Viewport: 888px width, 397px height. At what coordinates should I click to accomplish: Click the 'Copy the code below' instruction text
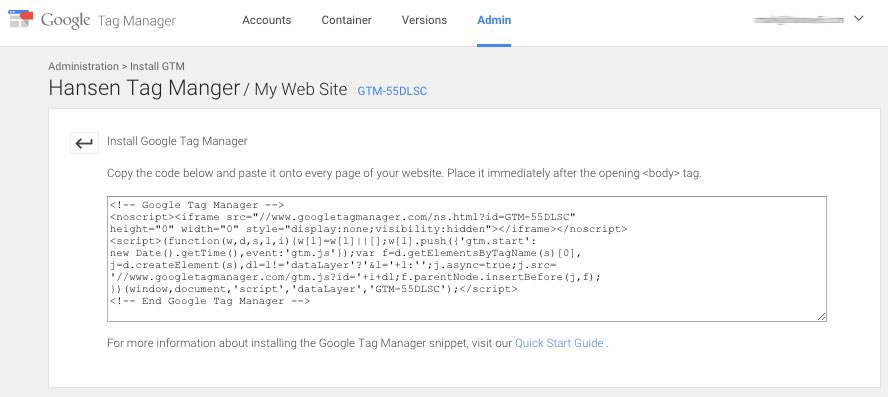point(404,173)
